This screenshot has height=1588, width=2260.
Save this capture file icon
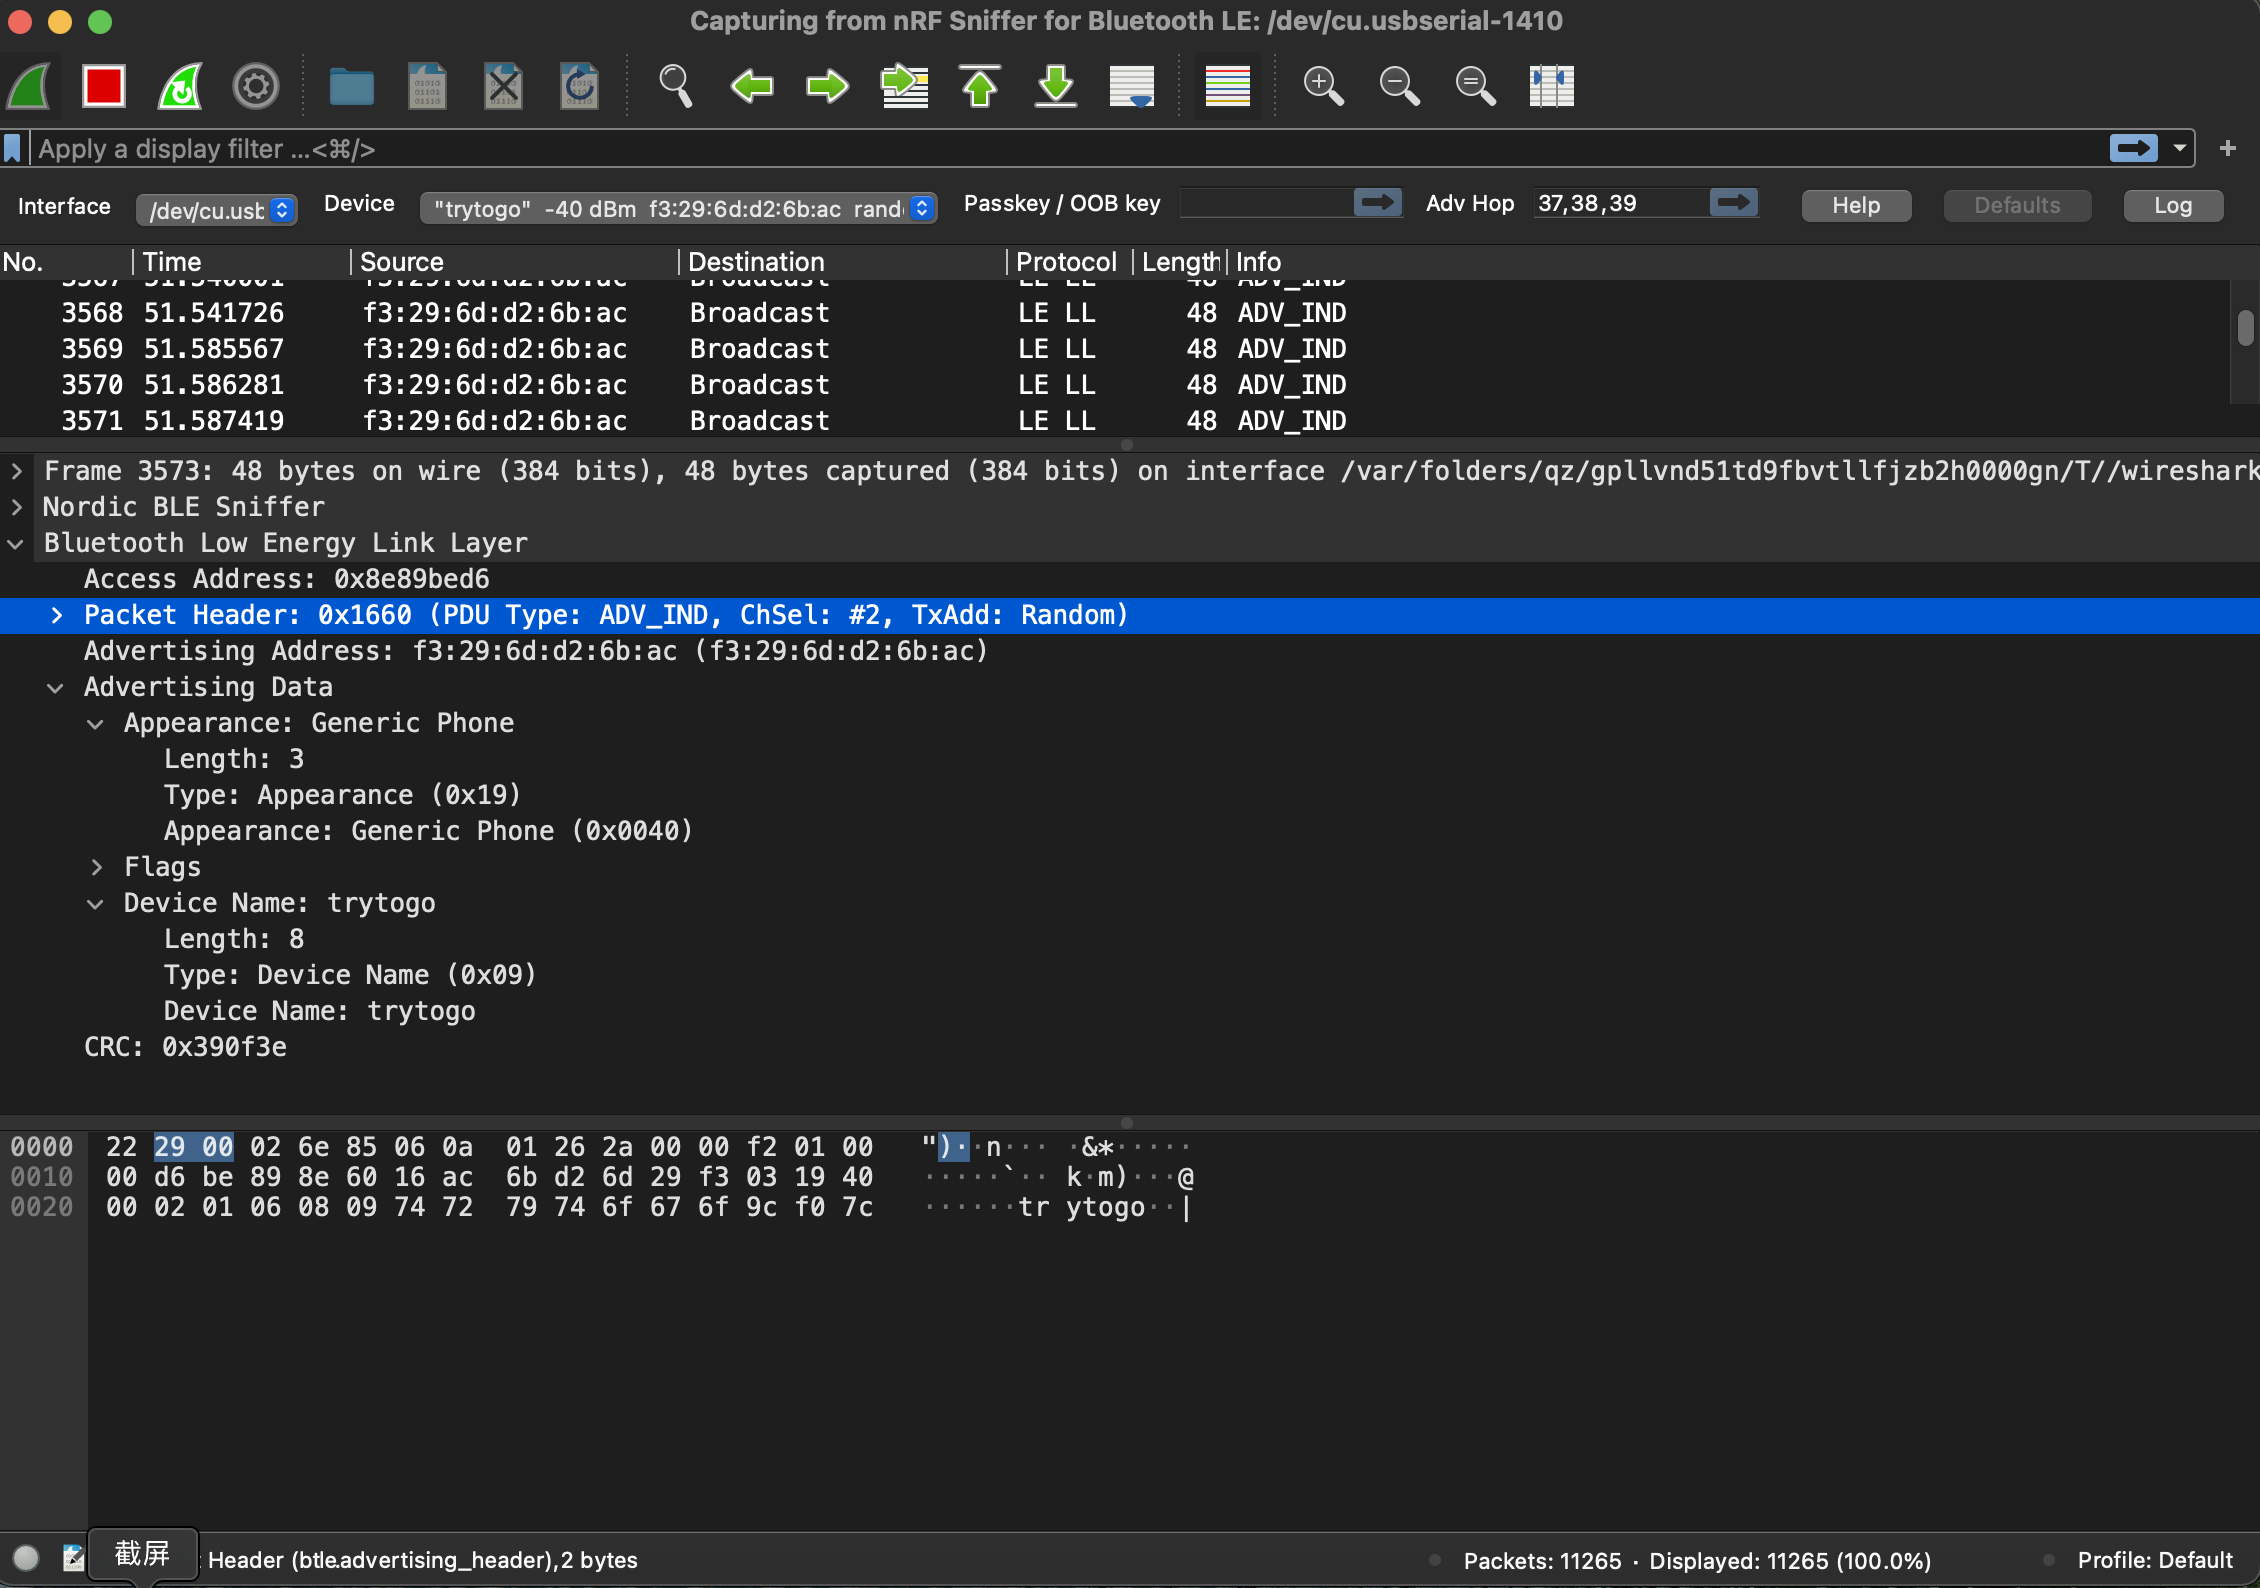click(427, 87)
